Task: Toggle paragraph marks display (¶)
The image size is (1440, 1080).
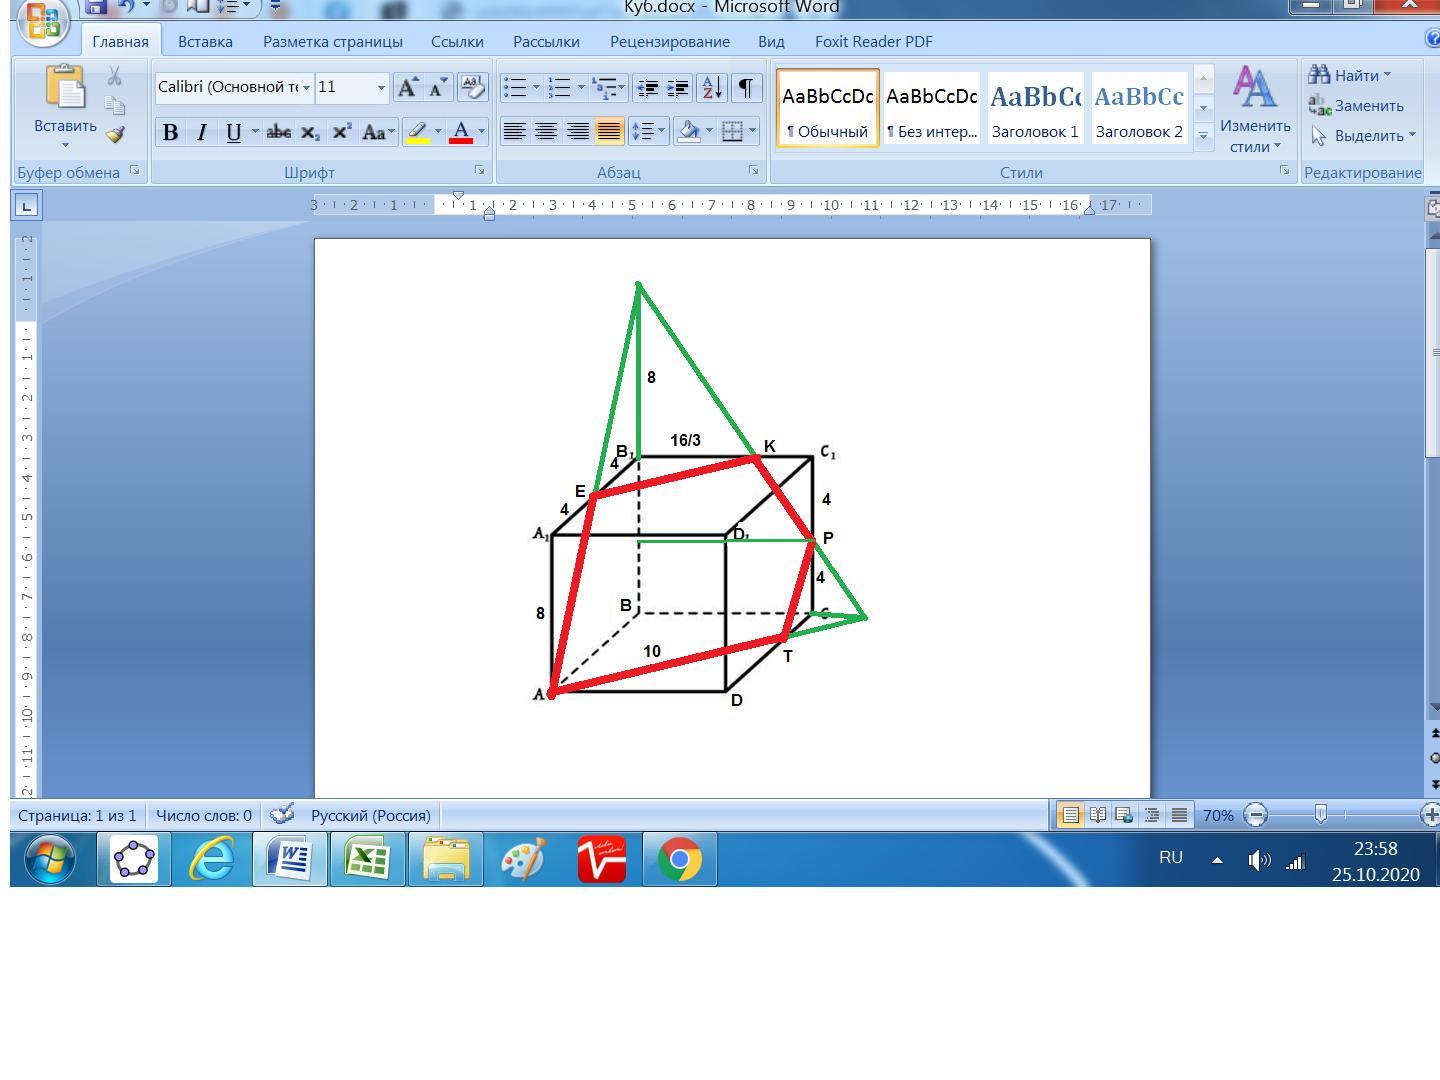Action: (746, 88)
